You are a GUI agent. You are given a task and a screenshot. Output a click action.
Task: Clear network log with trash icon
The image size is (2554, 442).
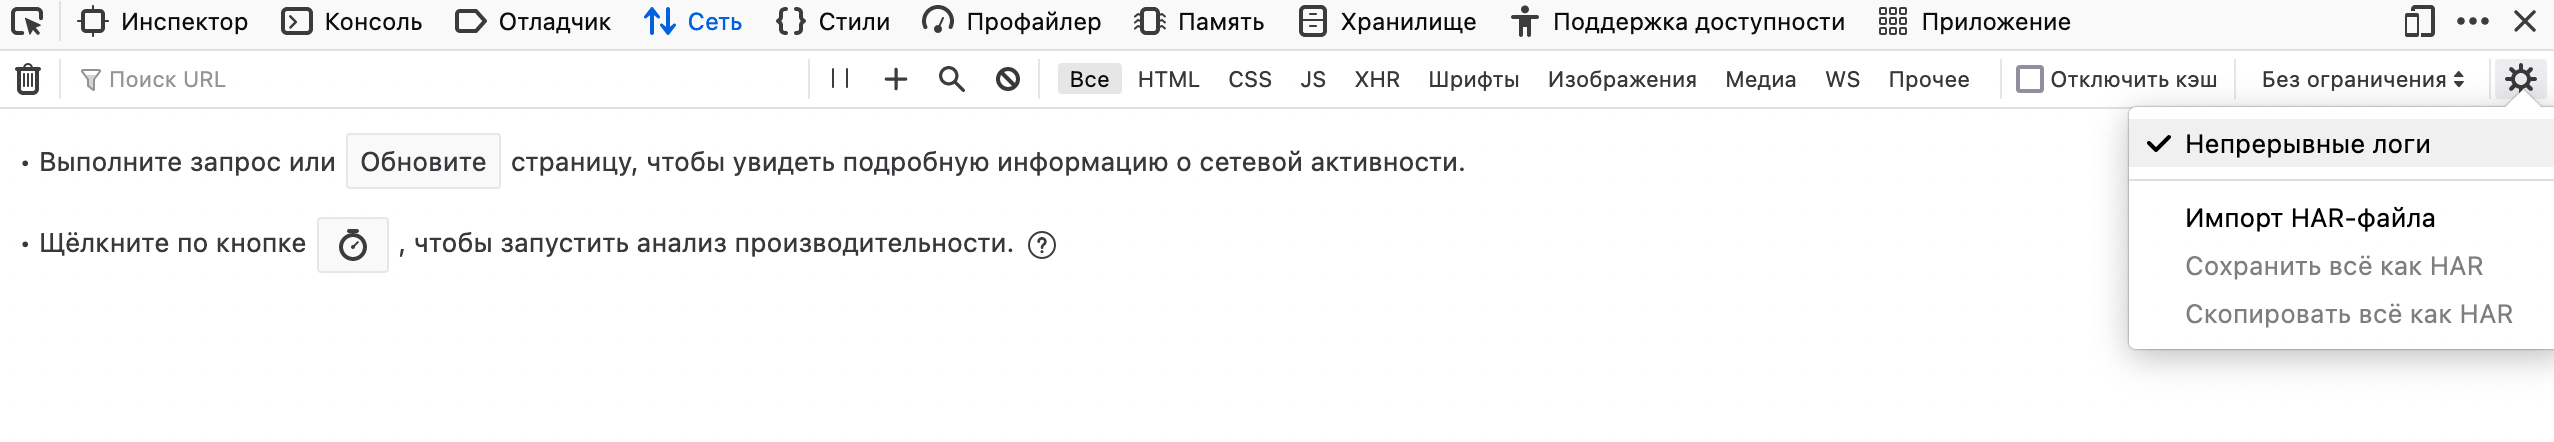click(28, 79)
